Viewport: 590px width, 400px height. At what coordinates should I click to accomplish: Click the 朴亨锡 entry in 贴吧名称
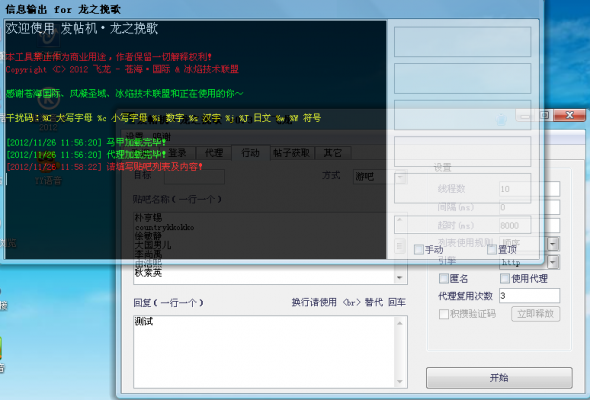coord(148,218)
